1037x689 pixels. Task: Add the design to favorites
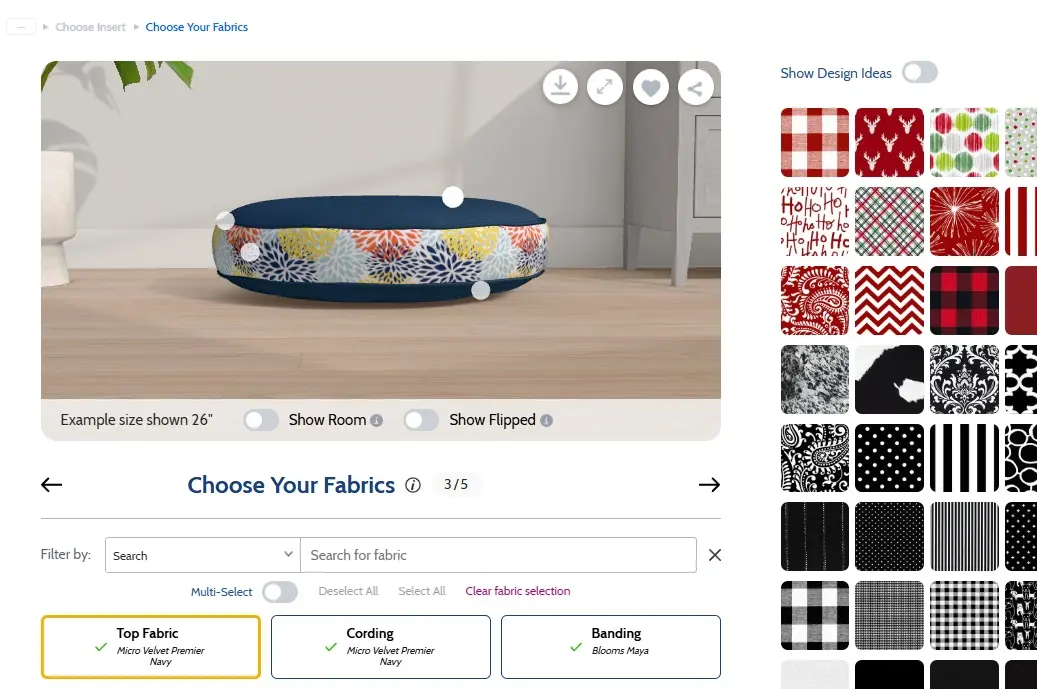(650, 87)
